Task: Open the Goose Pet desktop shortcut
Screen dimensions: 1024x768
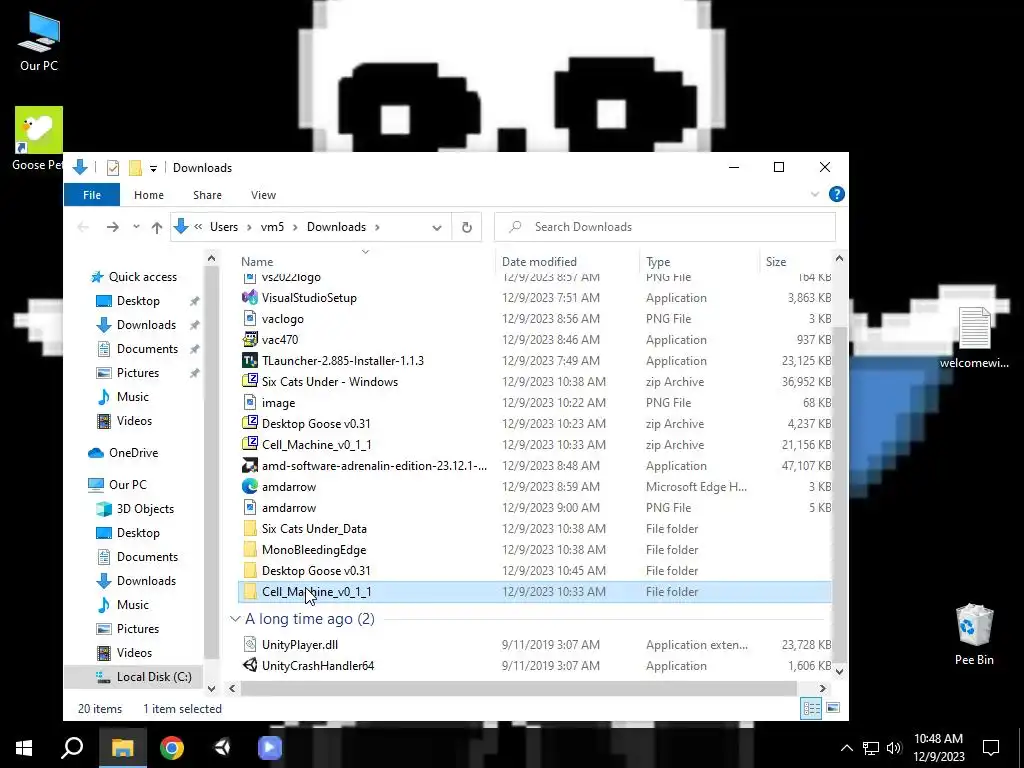Action: [39, 139]
